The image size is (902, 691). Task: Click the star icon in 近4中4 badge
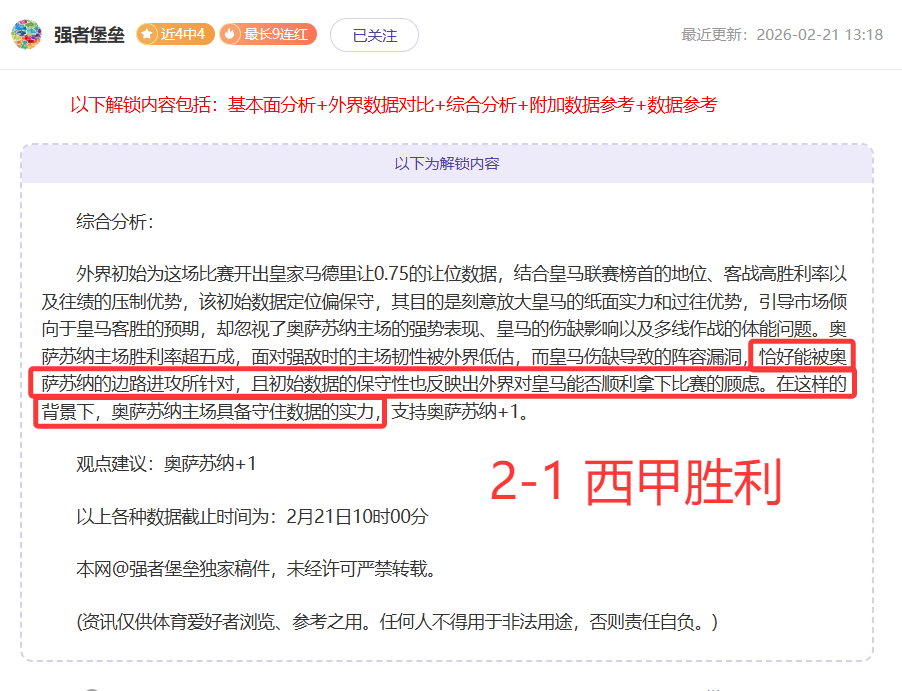point(147,34)
